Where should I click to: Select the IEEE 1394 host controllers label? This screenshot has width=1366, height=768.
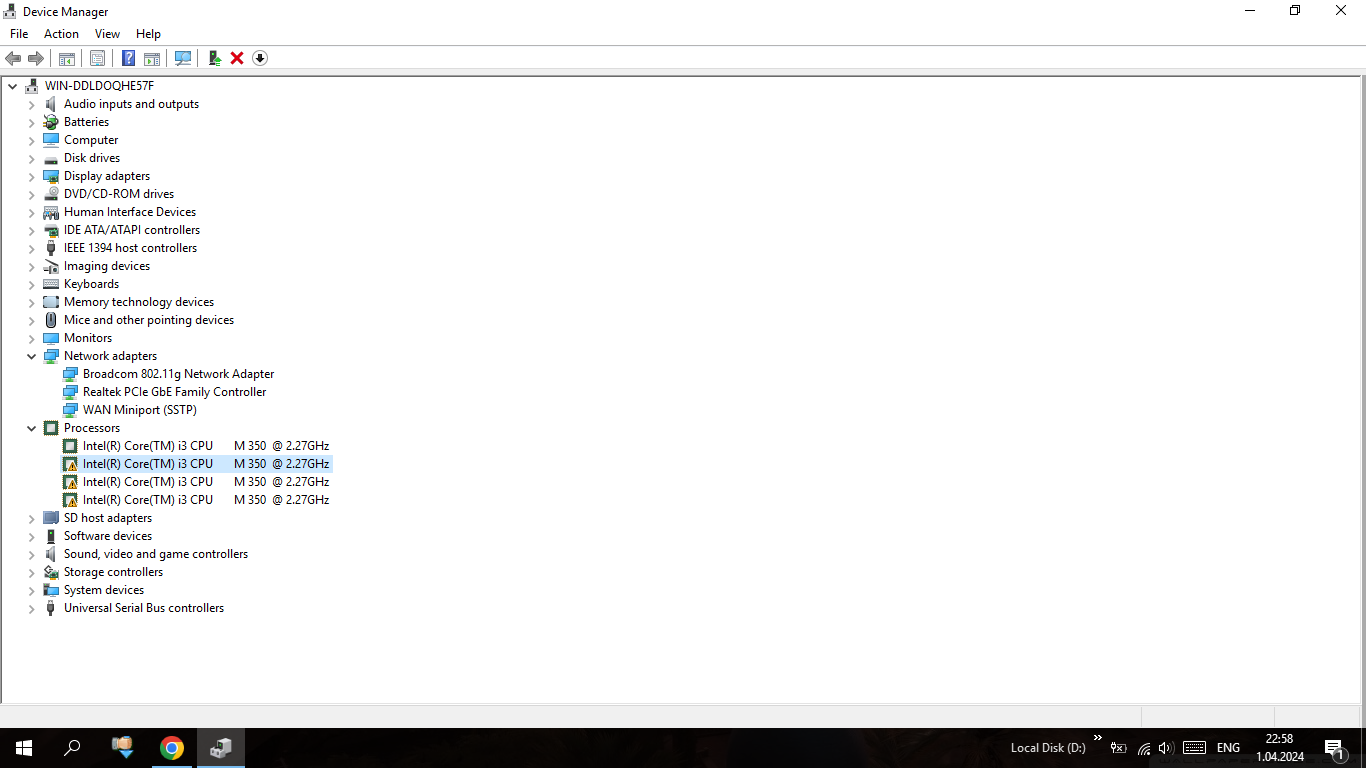pyautogui.click(x=130, y=248)
